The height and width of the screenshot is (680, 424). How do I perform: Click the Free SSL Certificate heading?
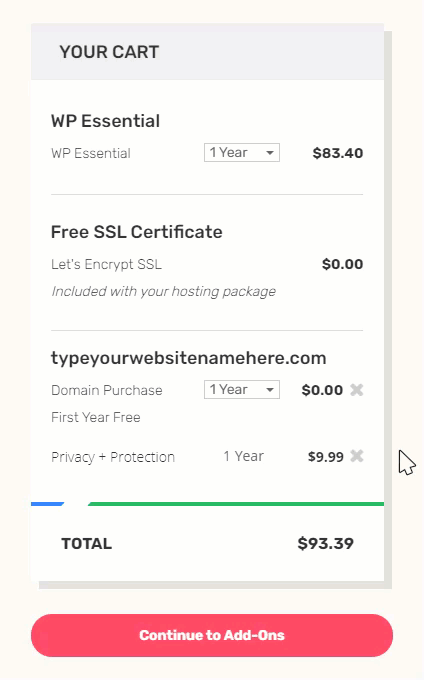137,232
